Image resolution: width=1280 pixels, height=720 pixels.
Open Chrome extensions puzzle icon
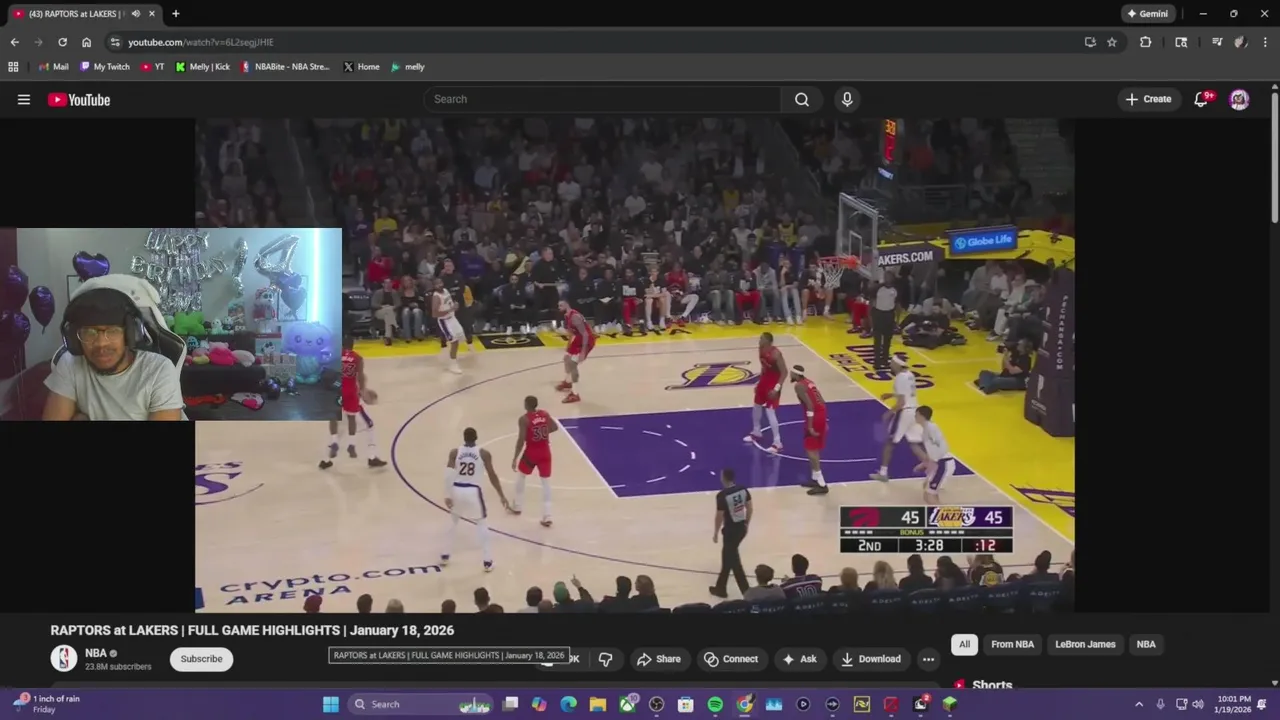pyautogui.click(x=1146, y=42)
